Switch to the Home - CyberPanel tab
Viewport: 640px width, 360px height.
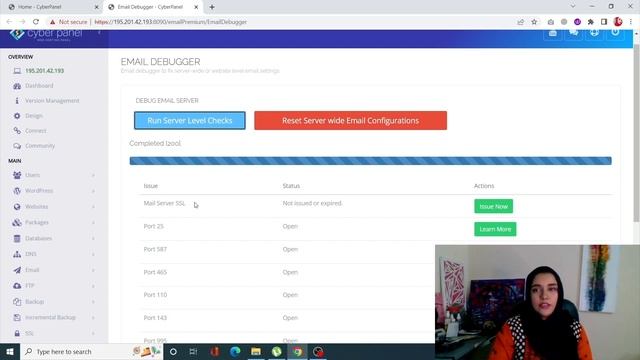pyautogui.click(x=52, y=7)
